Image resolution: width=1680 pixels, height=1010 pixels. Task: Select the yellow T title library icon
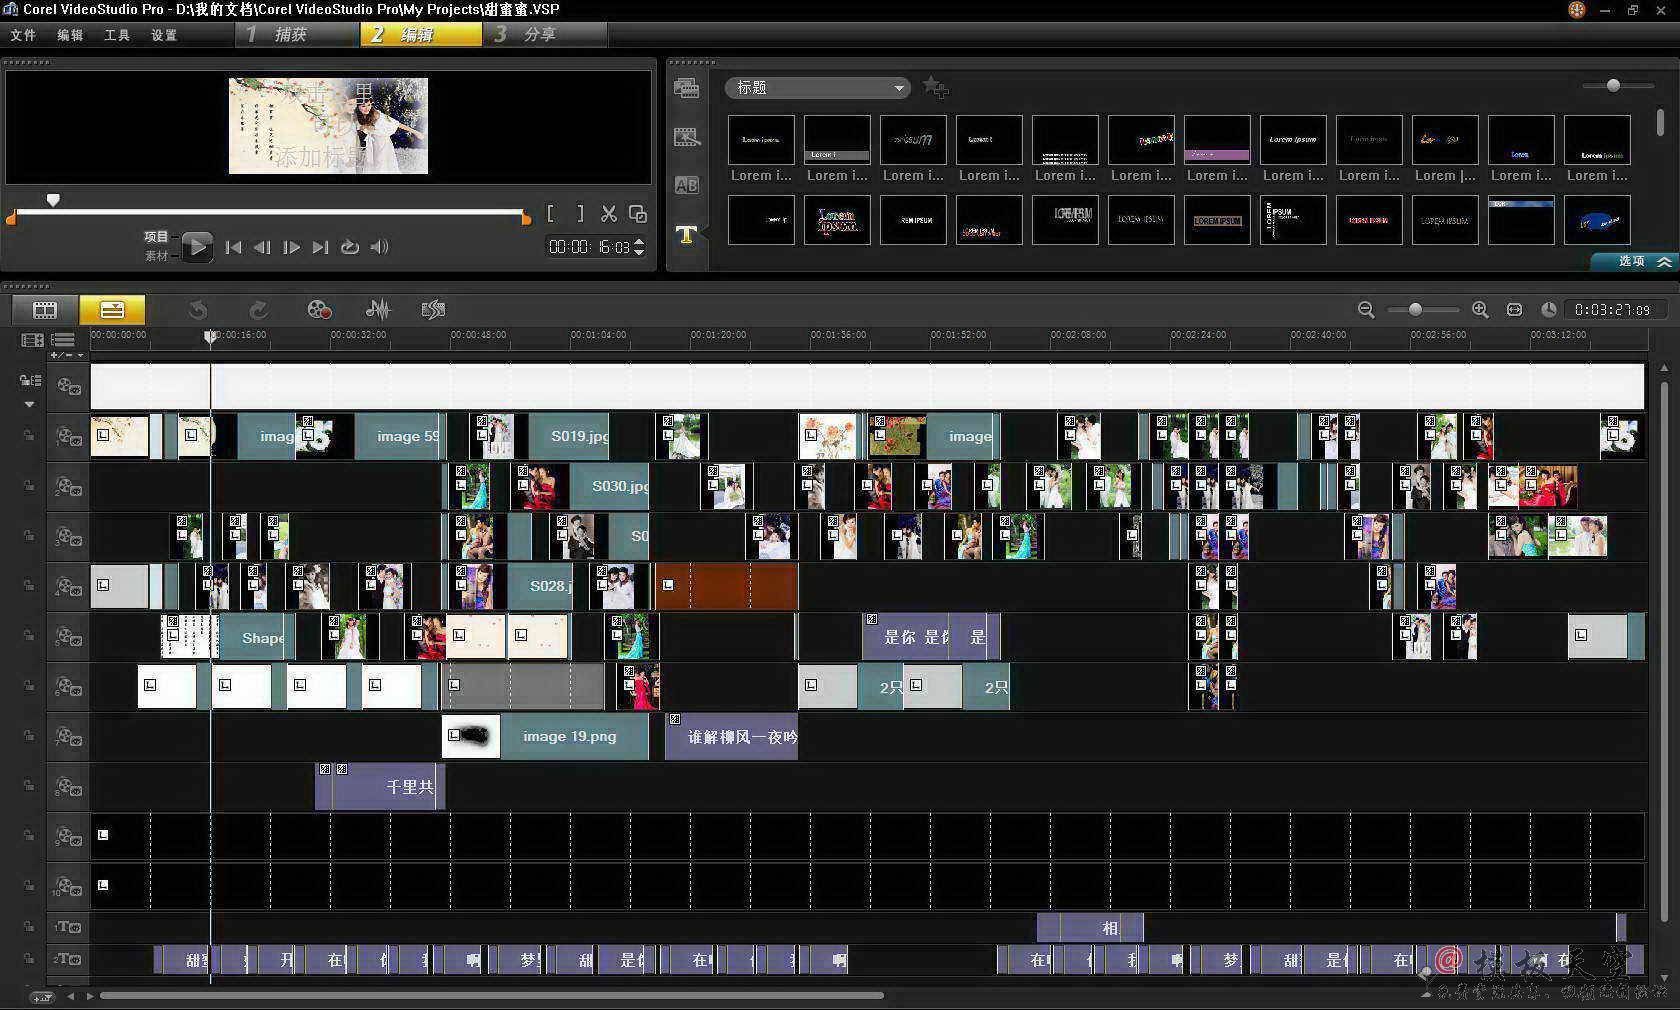[x=686, y=234]
